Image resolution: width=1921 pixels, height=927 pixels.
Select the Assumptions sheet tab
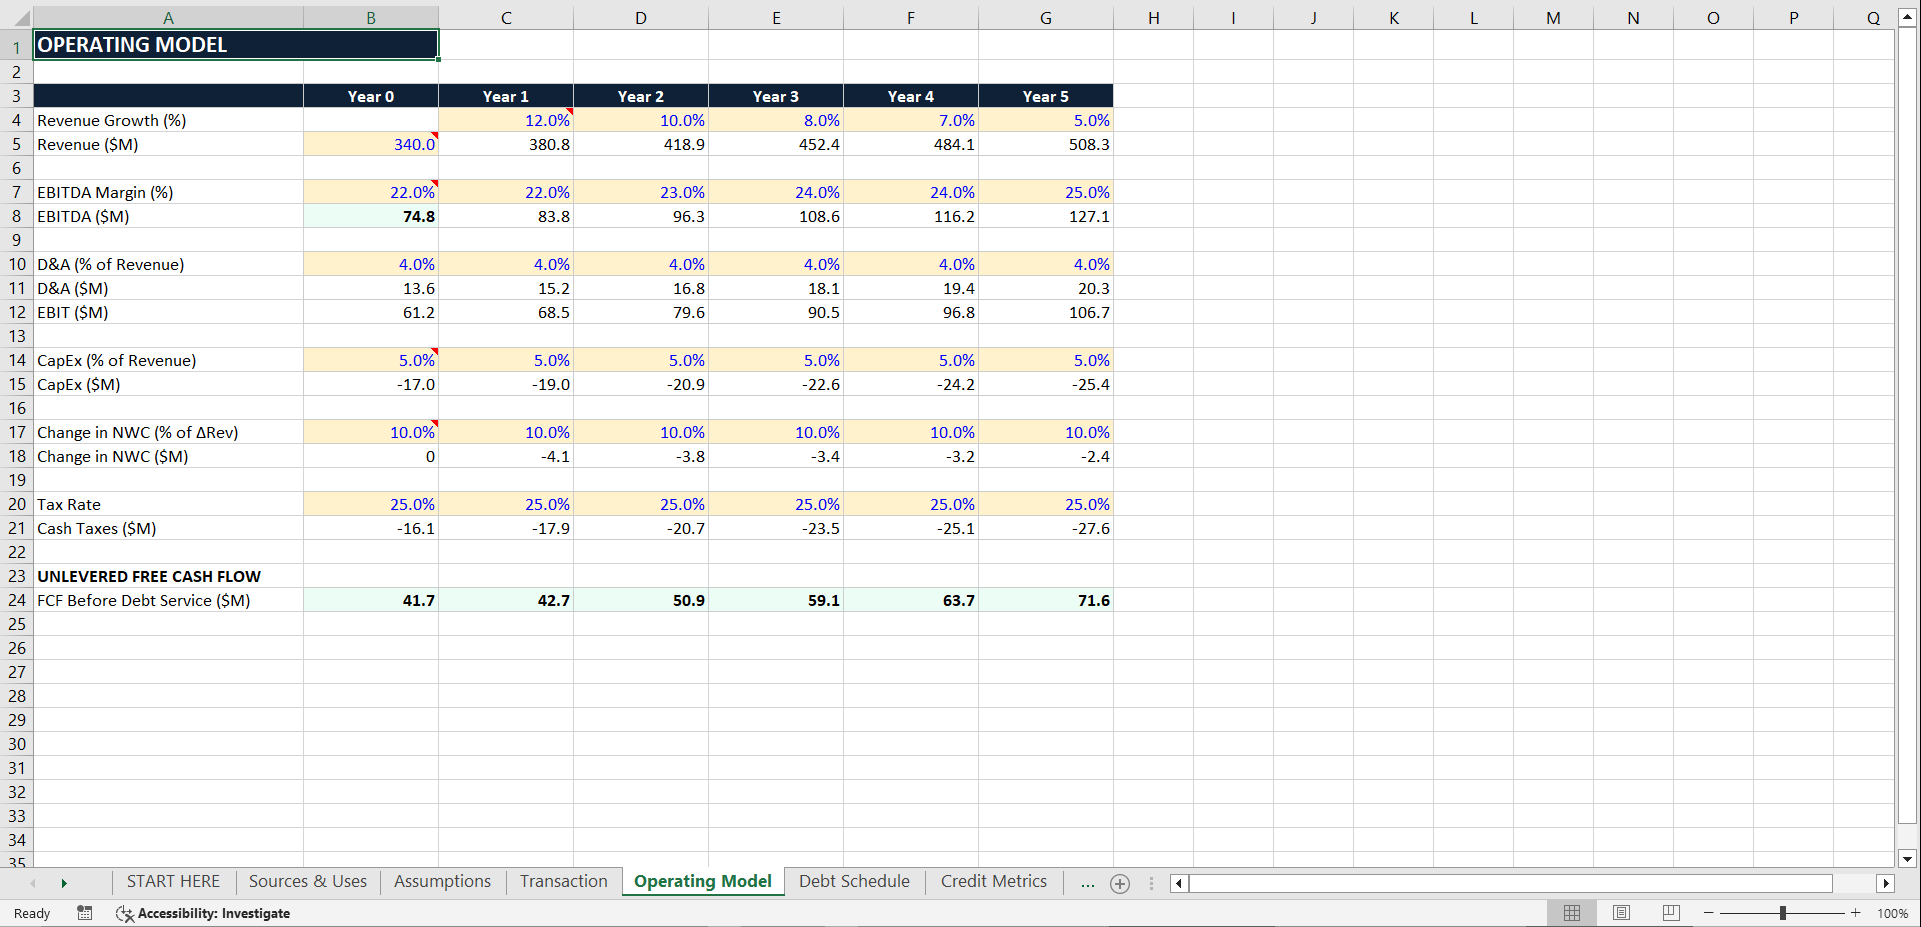click(441, 881)
